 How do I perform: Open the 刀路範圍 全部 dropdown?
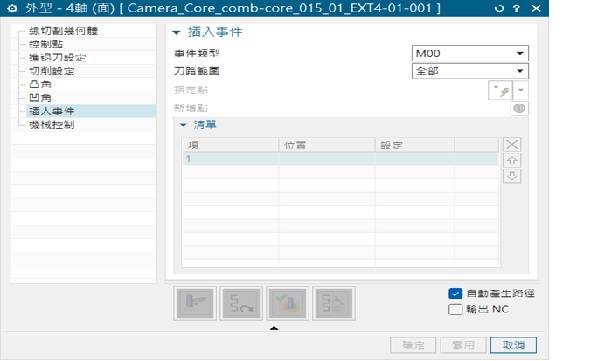[470, 71]
